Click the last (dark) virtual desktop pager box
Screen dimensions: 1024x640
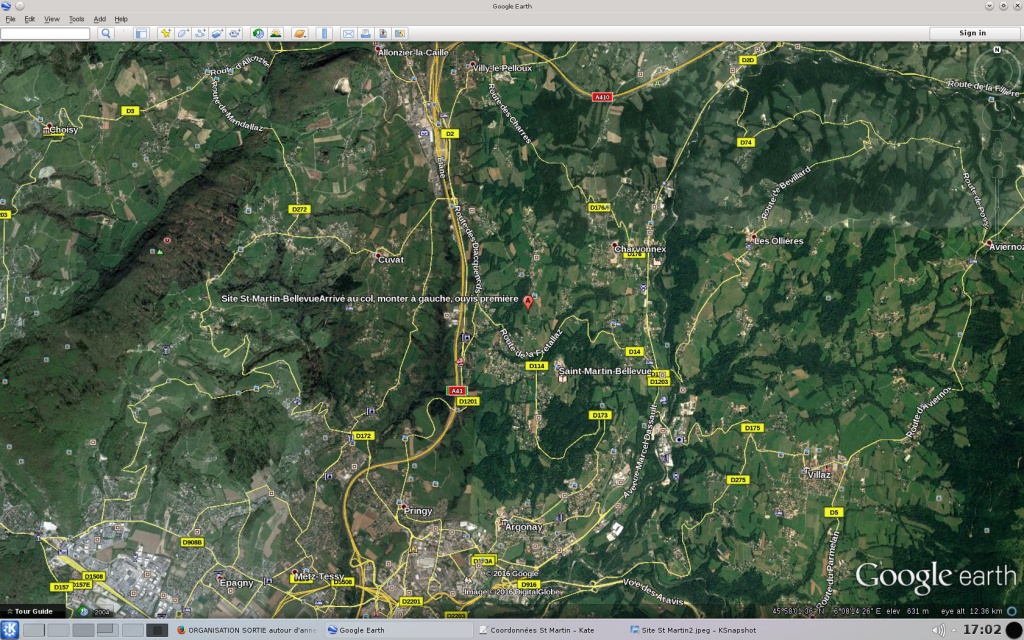pyautogui.click(x=157, y=630)
